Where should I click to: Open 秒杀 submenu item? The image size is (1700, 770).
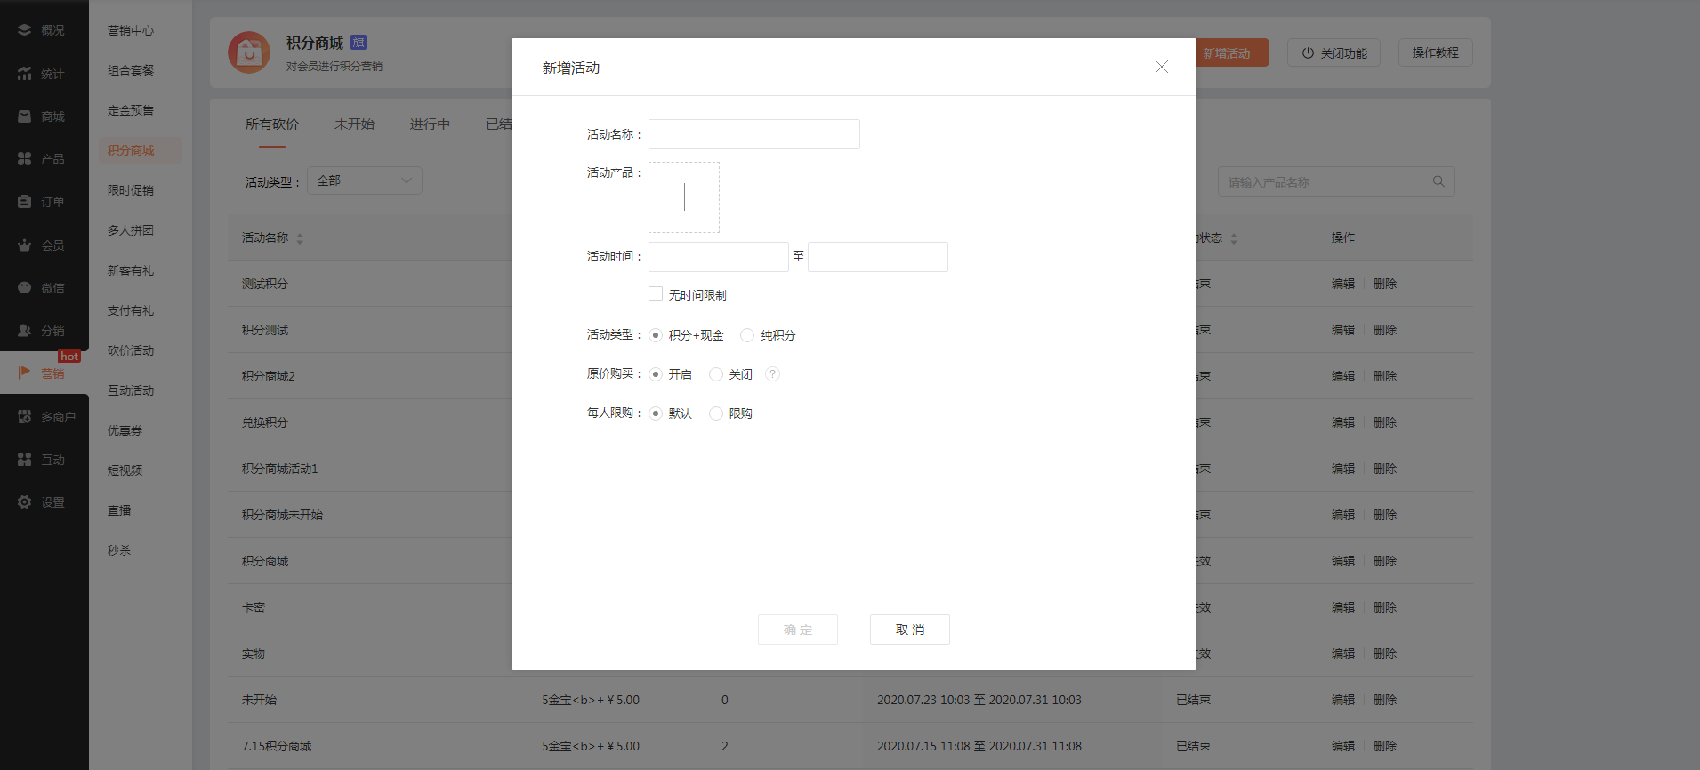pos(119,550)
